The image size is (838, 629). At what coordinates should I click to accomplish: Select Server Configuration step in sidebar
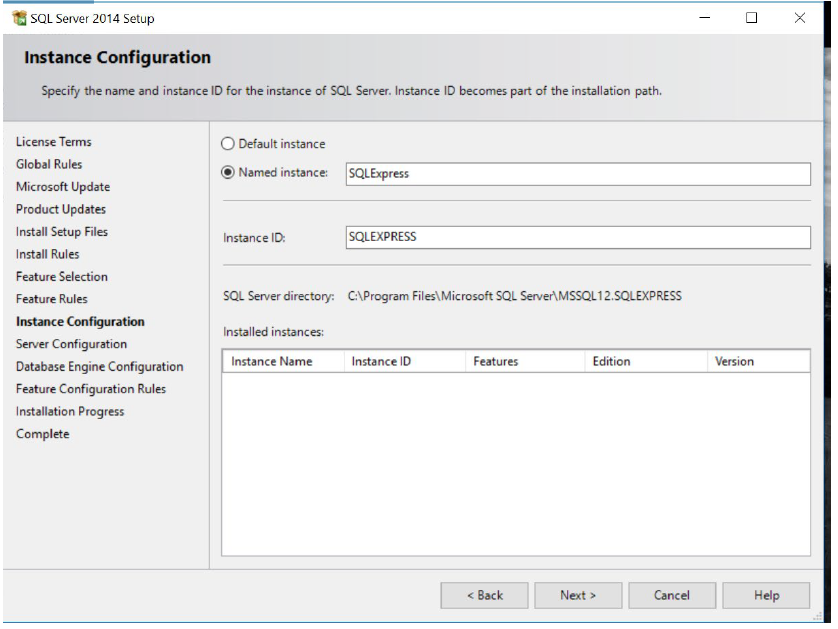coord(71,344)
